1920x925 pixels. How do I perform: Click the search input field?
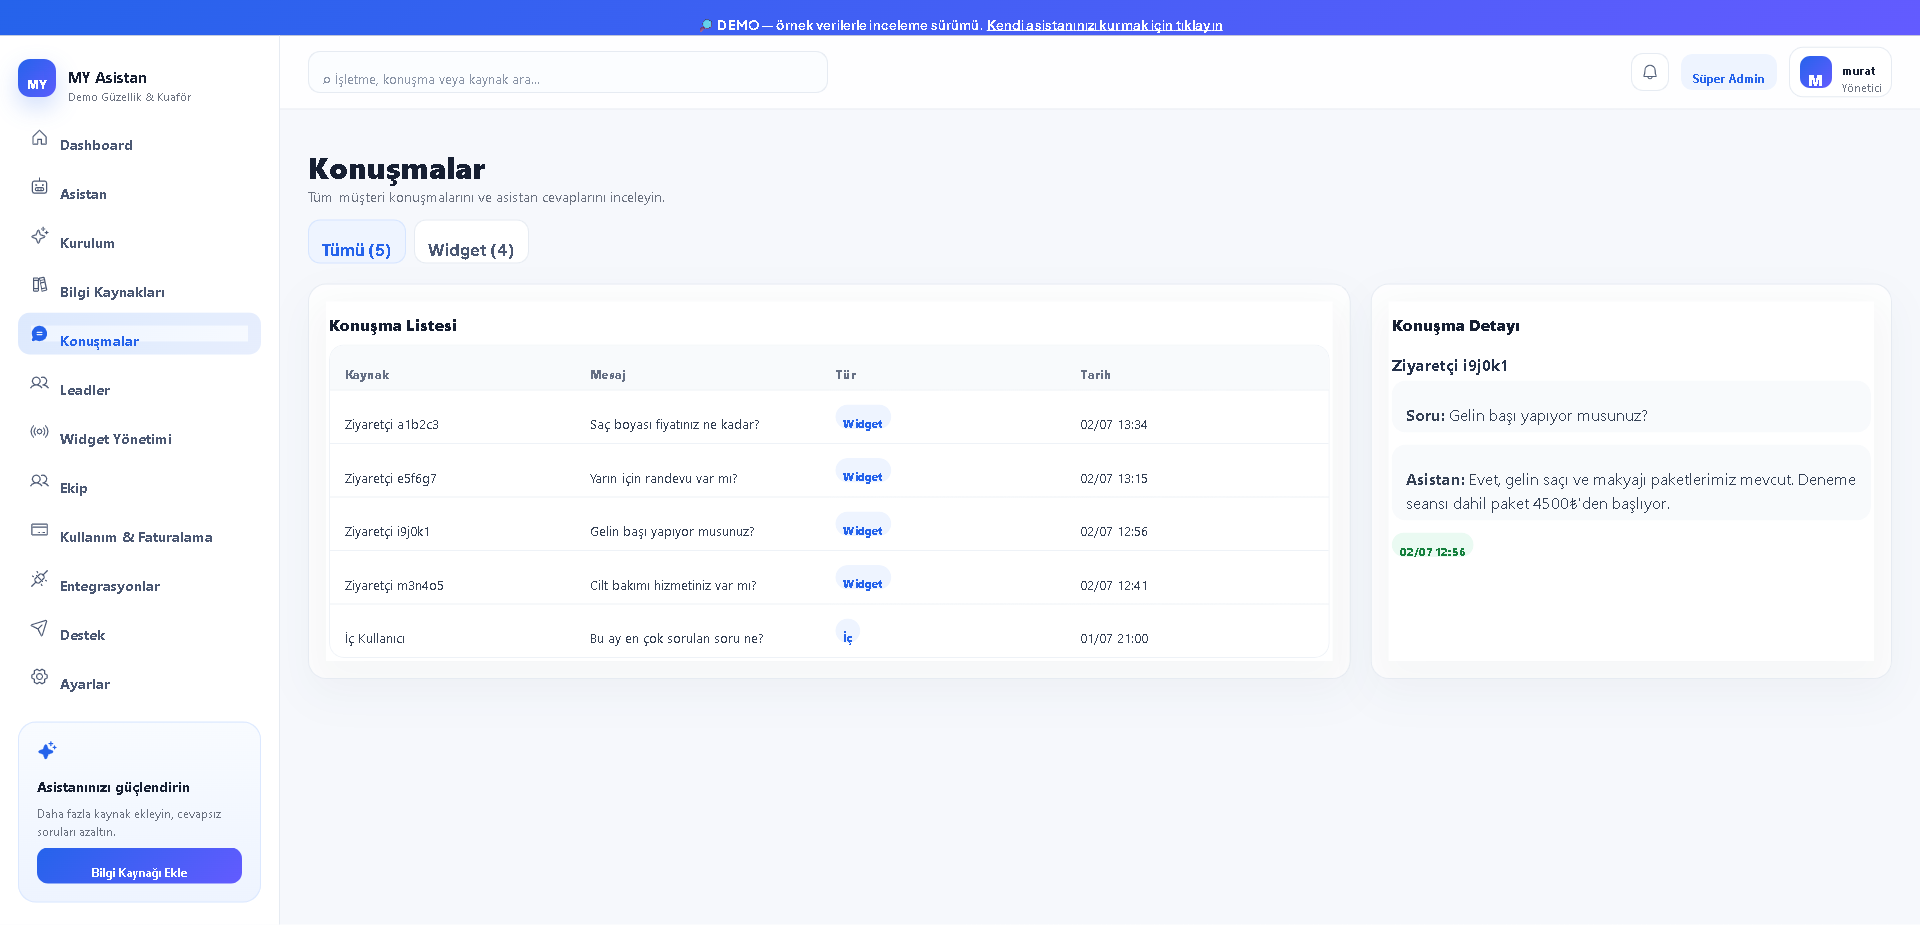click(568, 72)
